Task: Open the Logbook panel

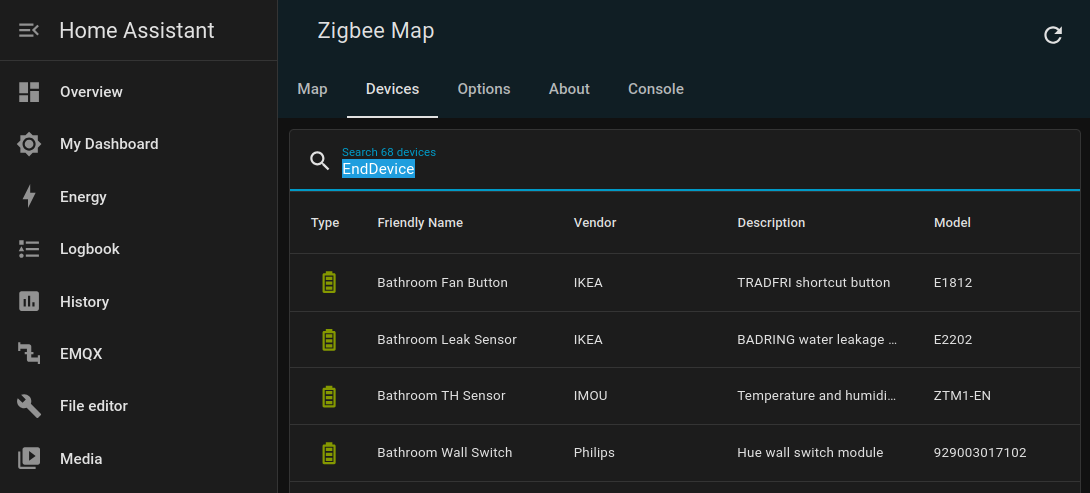Action: 89,249
